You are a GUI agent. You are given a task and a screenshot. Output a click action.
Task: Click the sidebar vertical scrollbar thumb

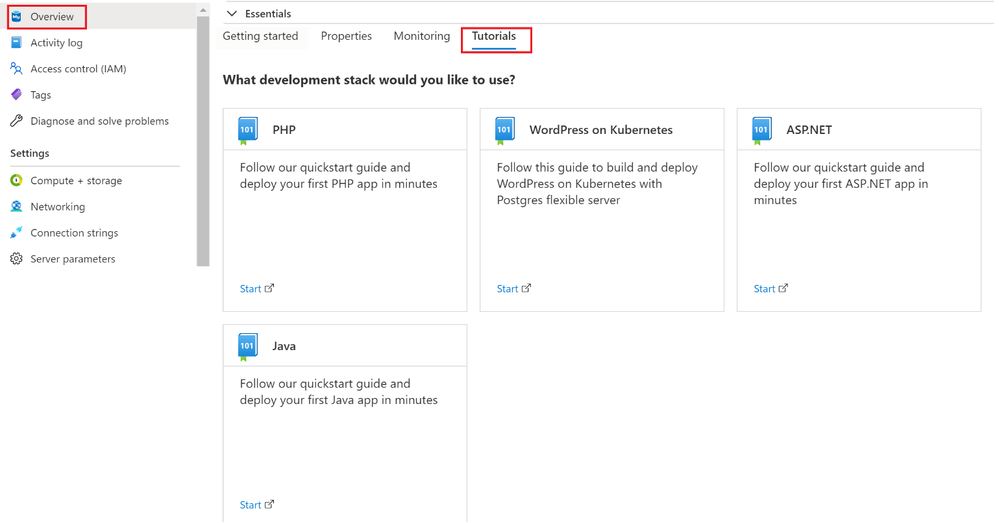click(203, 141)
